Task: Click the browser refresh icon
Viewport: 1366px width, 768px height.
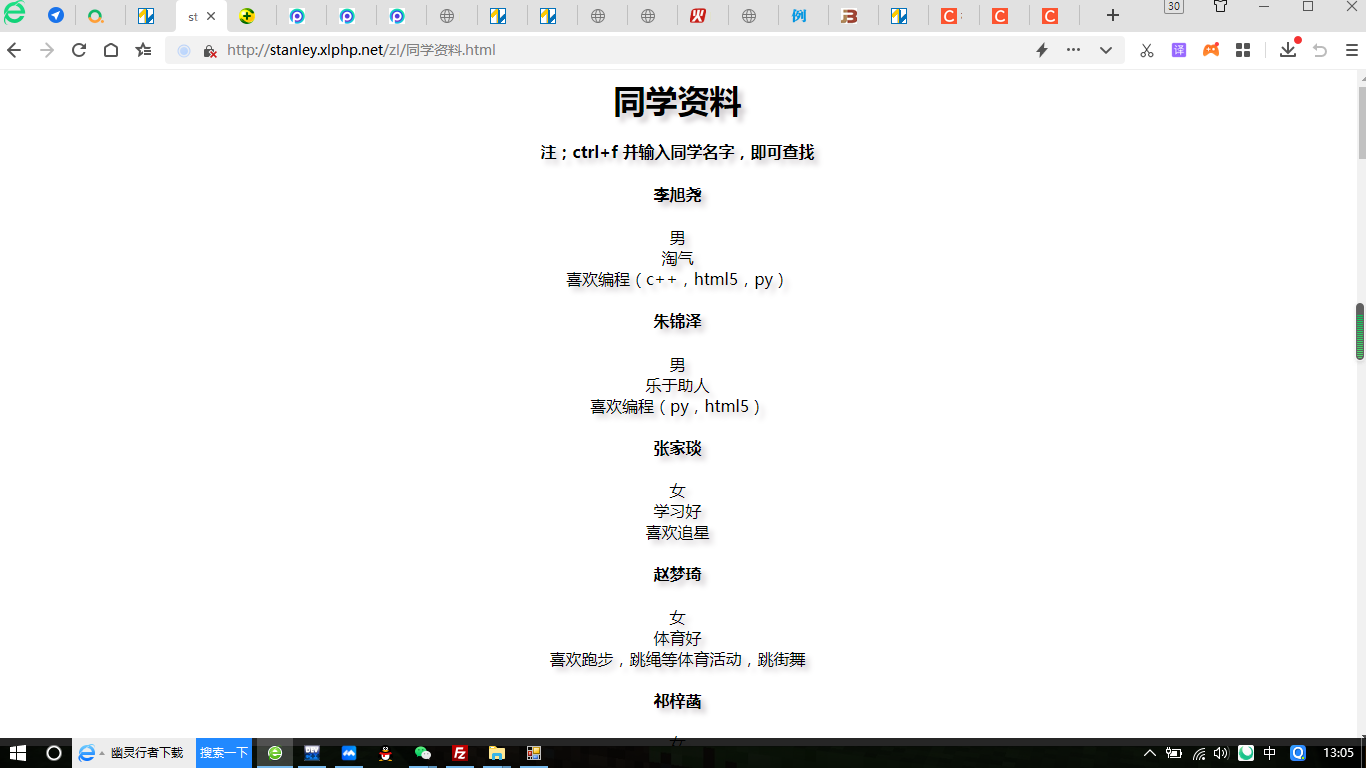Action: click(79, 50)
